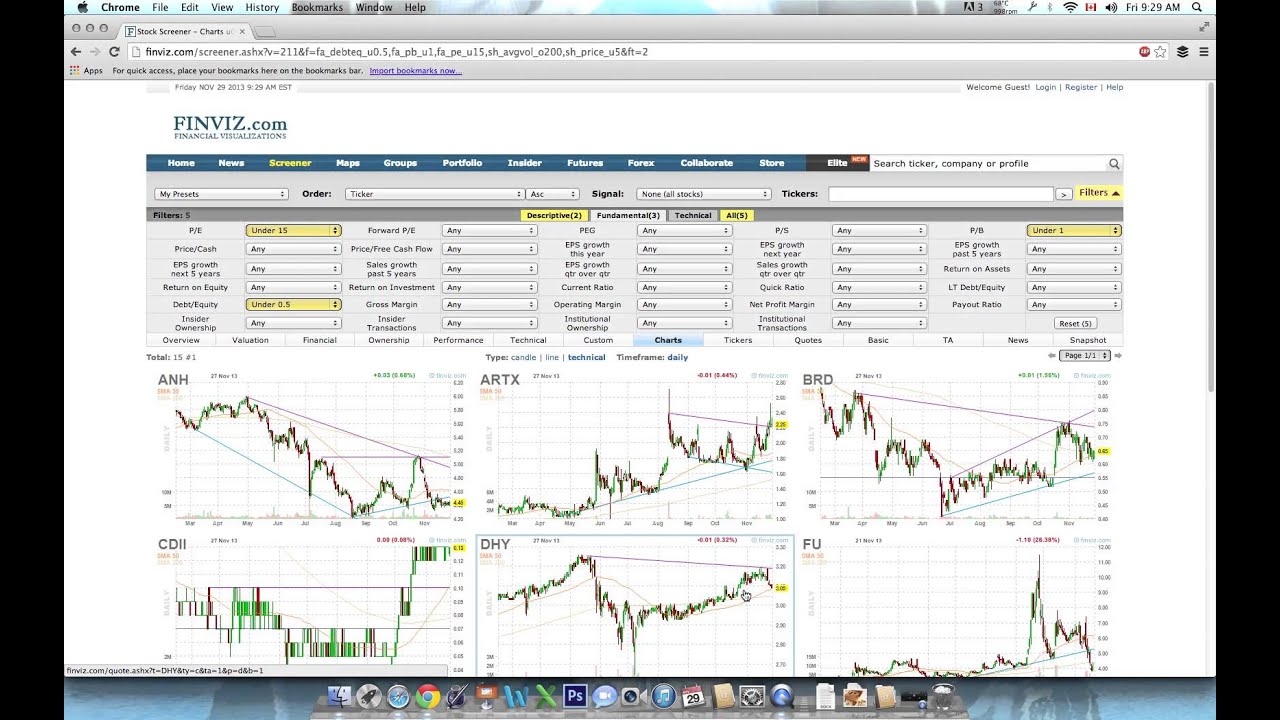Click the Finviz search magnifier icon
Viewport: 1280px width, 720px height.
[1114, 163]
